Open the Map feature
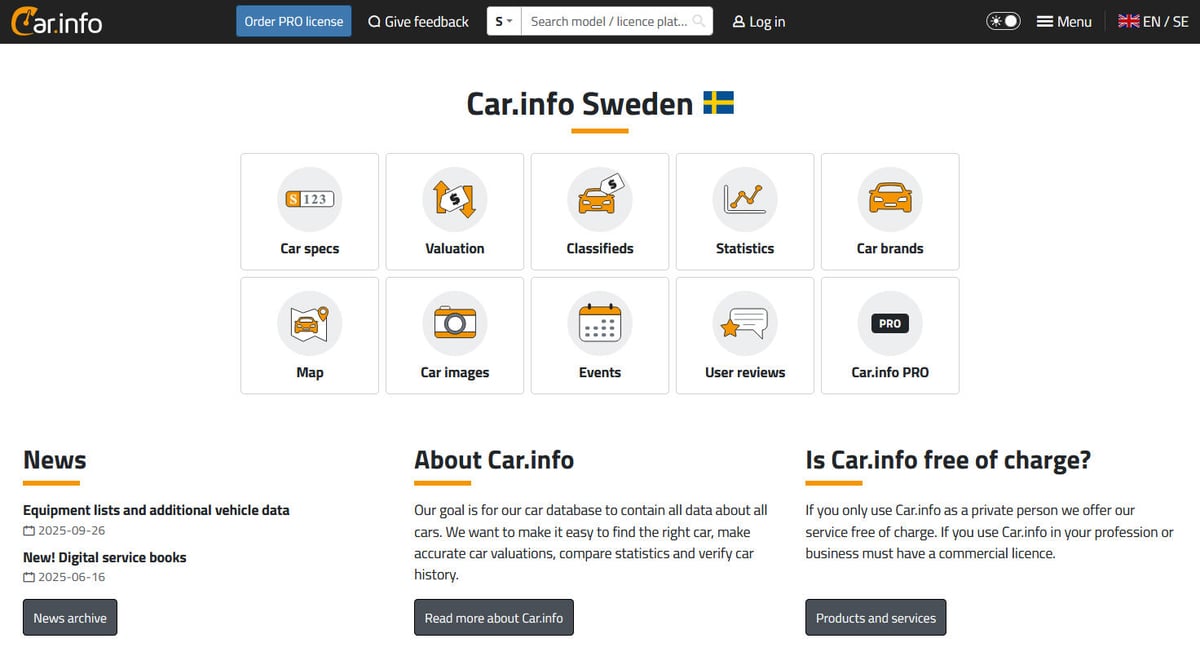The height and width of the screenshot is (668, 1200). click(x=309, y=335)
